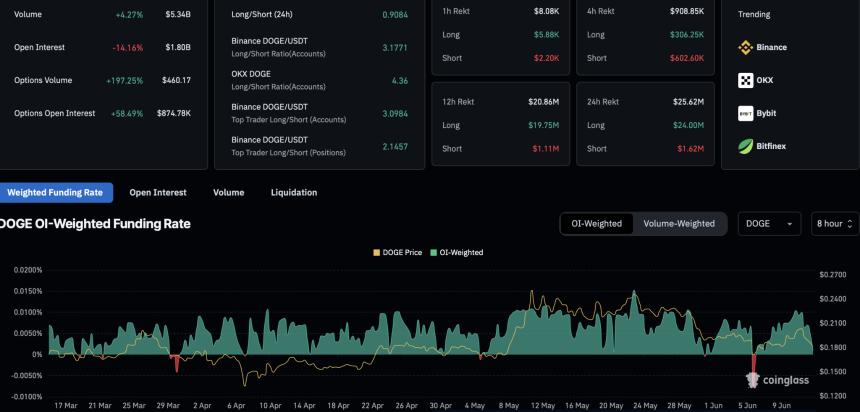Switch to Volume-Weighted funding mode
Image resolution: width=860 pixels, height=412 pixels.
click(x=679, y=224)
